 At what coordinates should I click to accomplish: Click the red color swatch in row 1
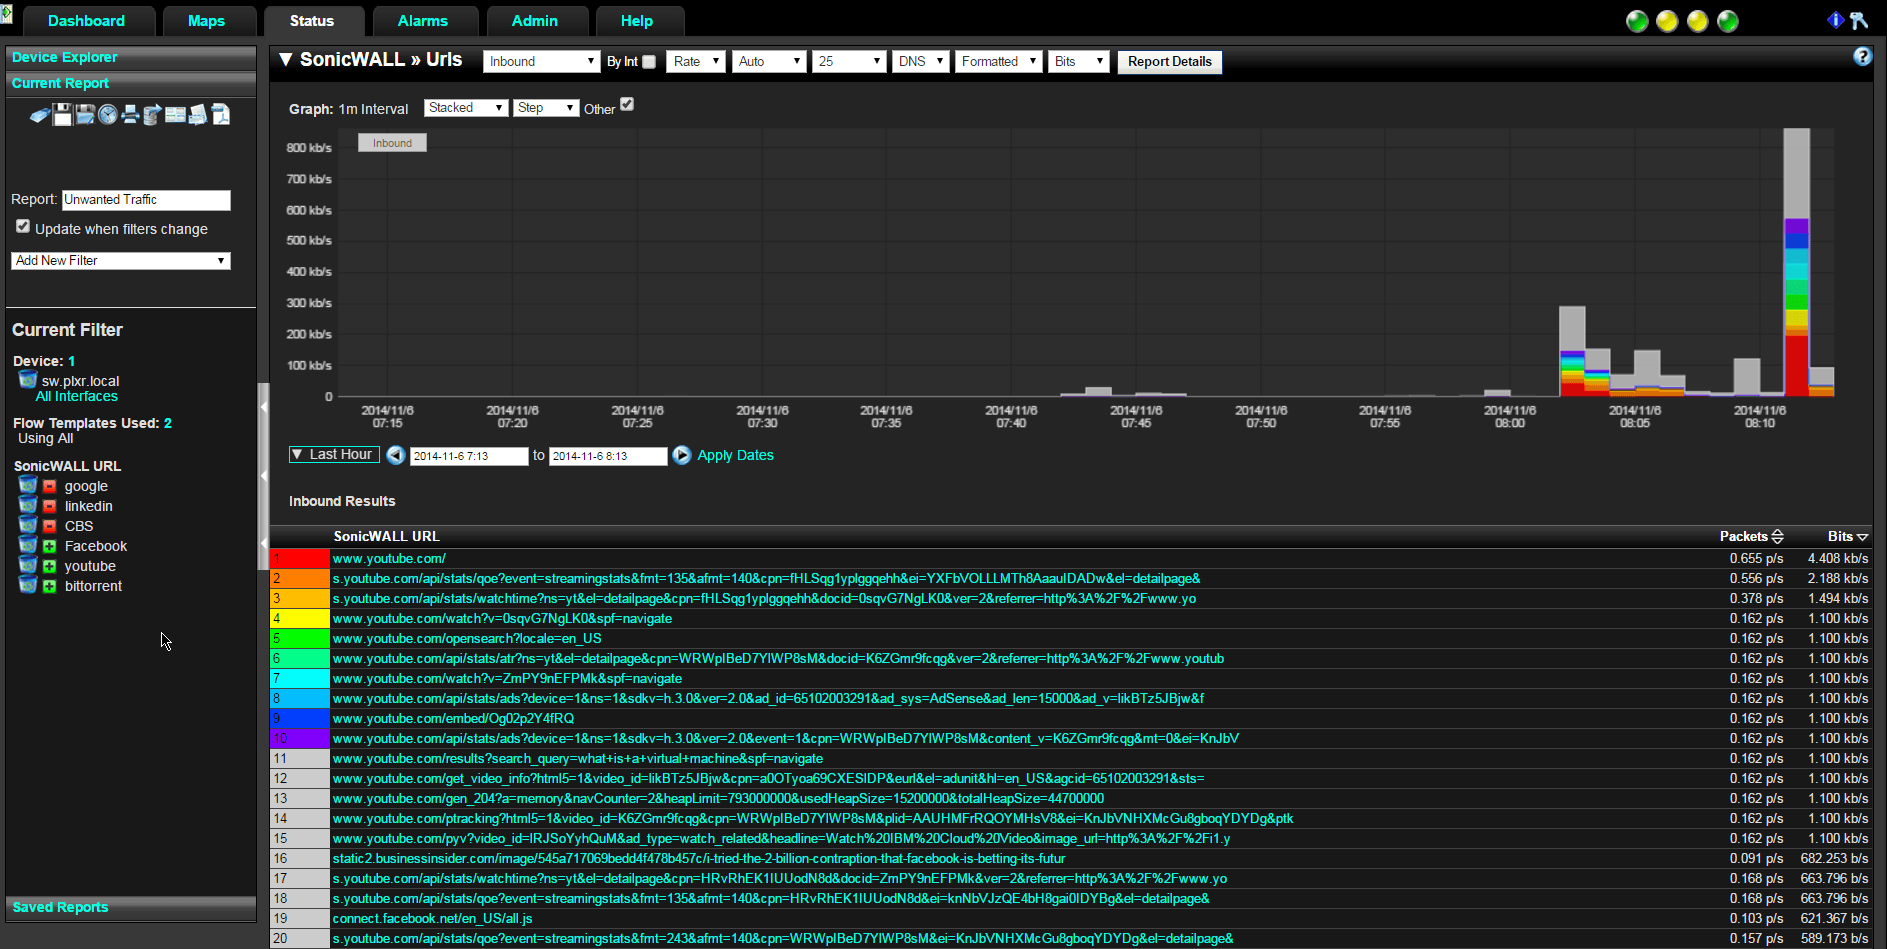(x=300, y=558)
